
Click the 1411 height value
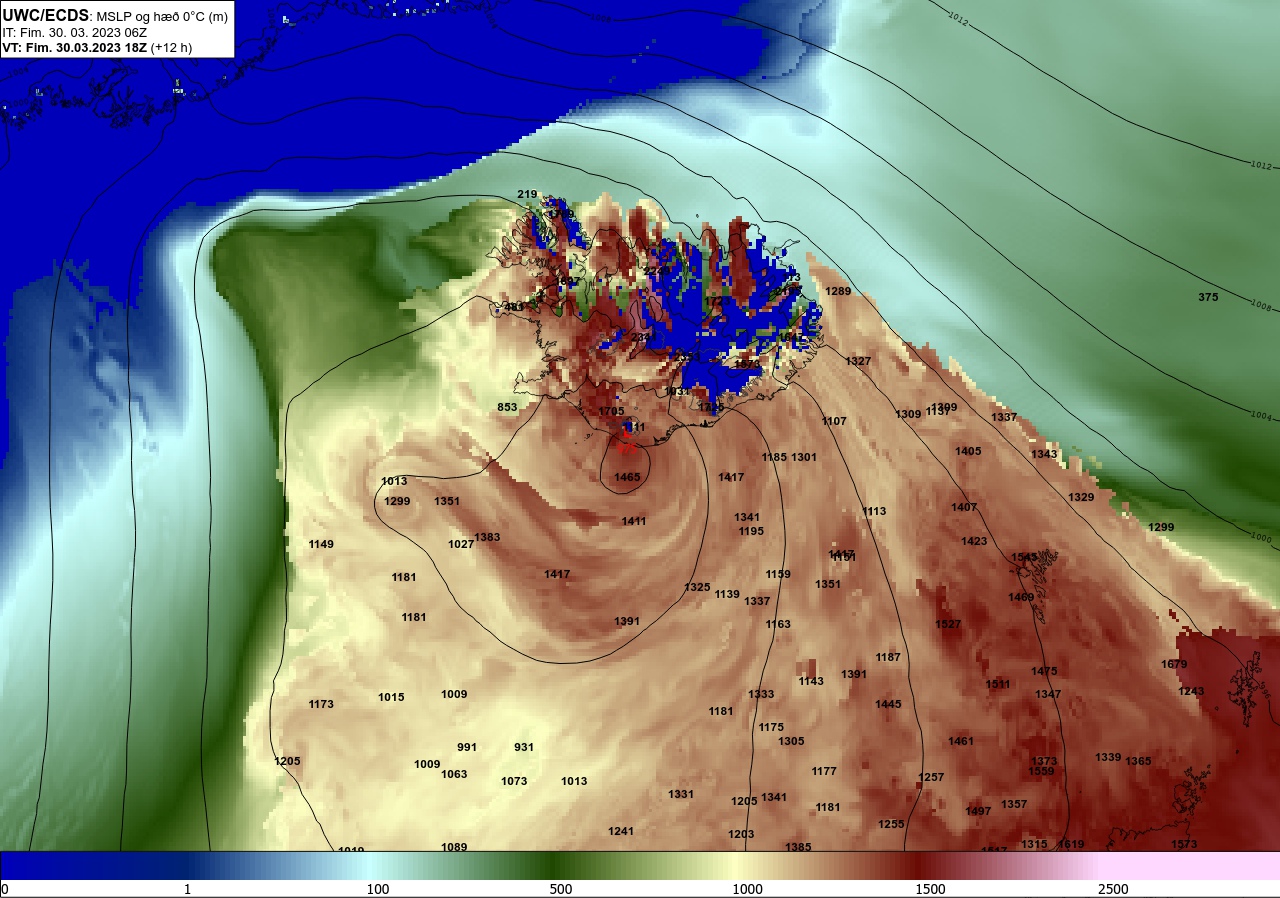click(634, 521)
